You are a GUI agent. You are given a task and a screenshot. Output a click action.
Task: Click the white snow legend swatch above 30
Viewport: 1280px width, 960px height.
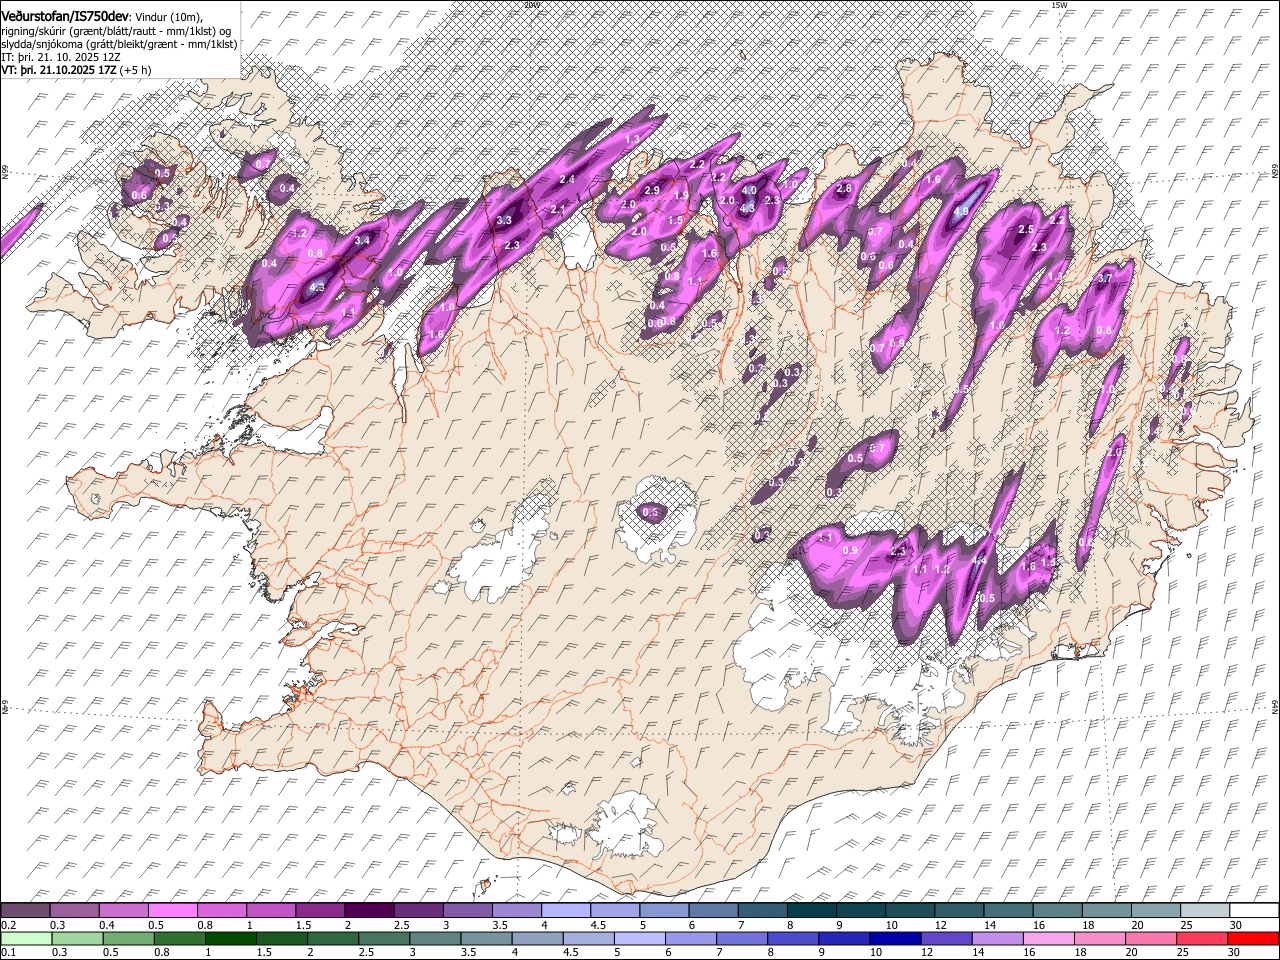[1255, 911]
